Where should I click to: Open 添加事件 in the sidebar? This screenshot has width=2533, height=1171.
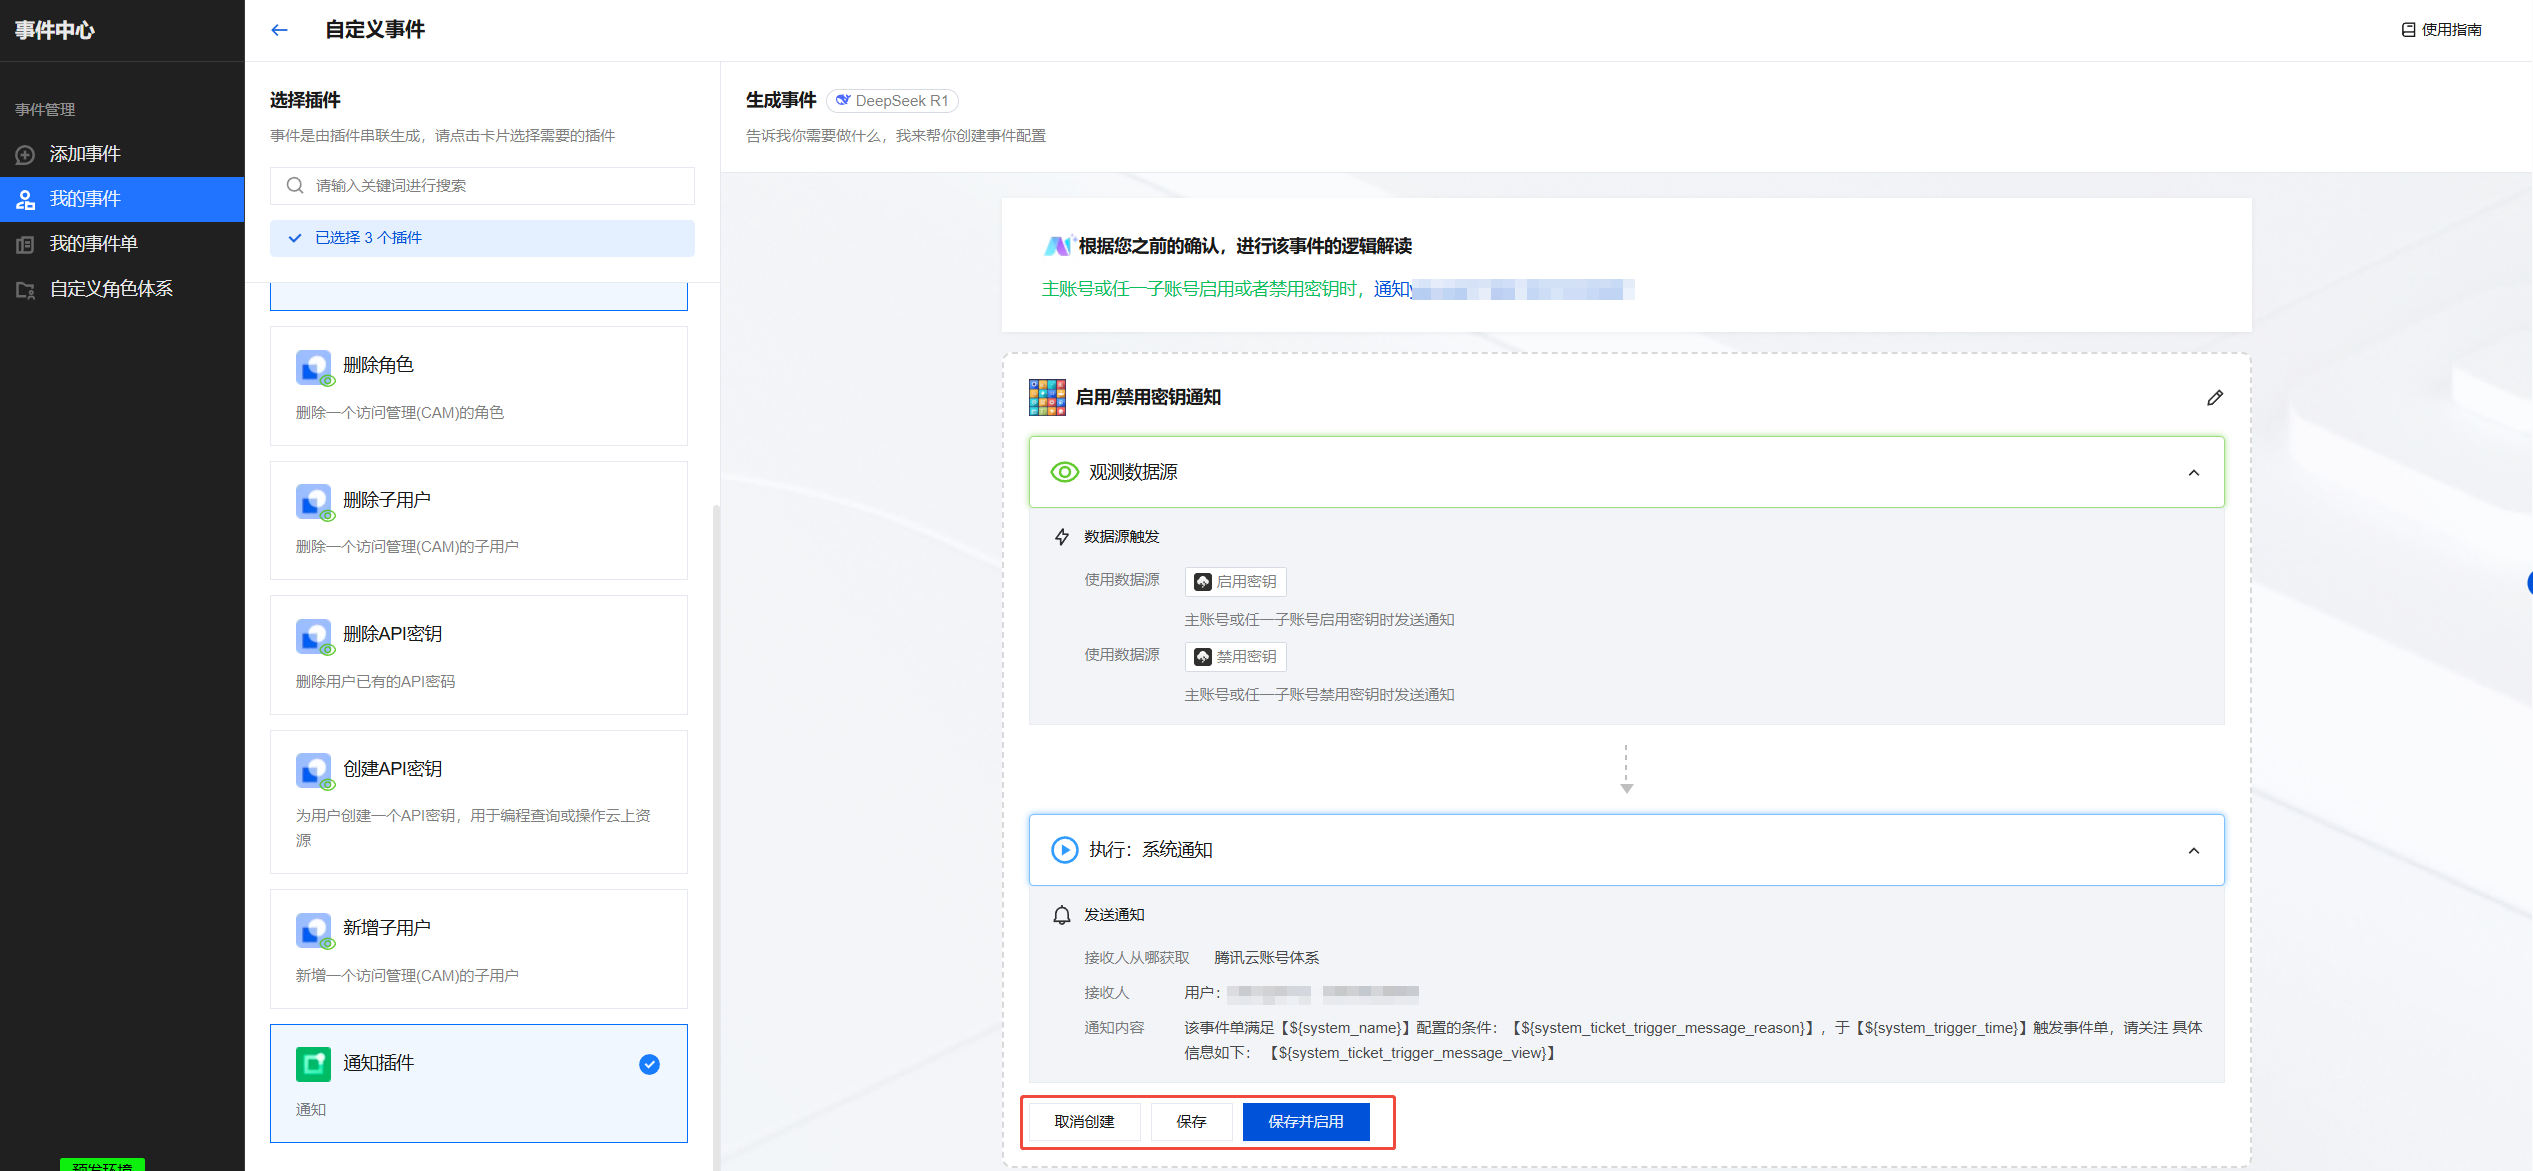(x=85, y=154)
